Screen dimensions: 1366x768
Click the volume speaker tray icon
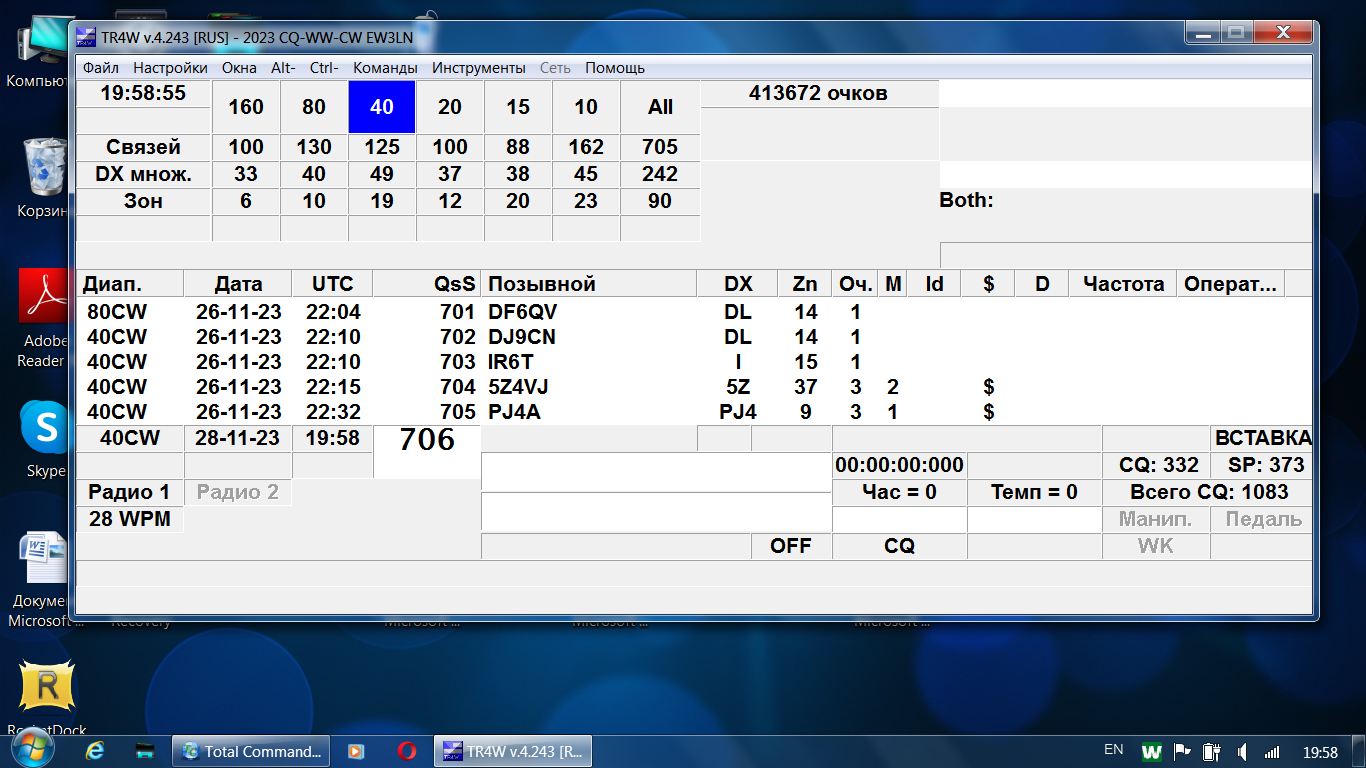click(x=1241, y=751)
